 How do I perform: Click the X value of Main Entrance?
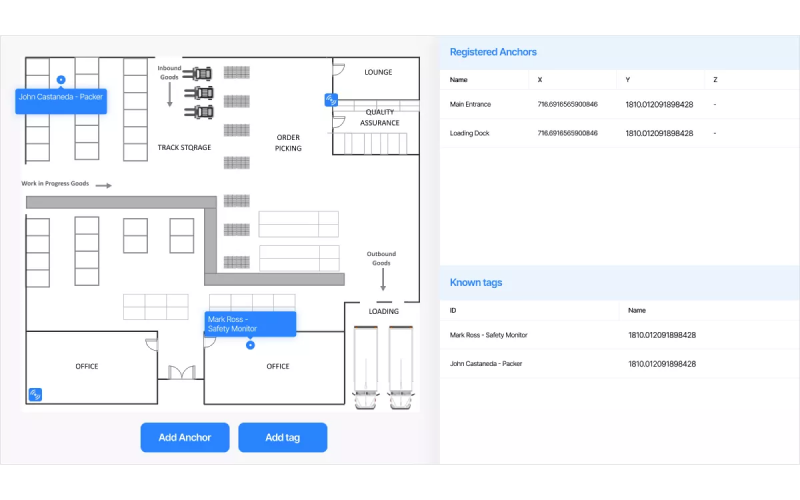coord(567,104)
